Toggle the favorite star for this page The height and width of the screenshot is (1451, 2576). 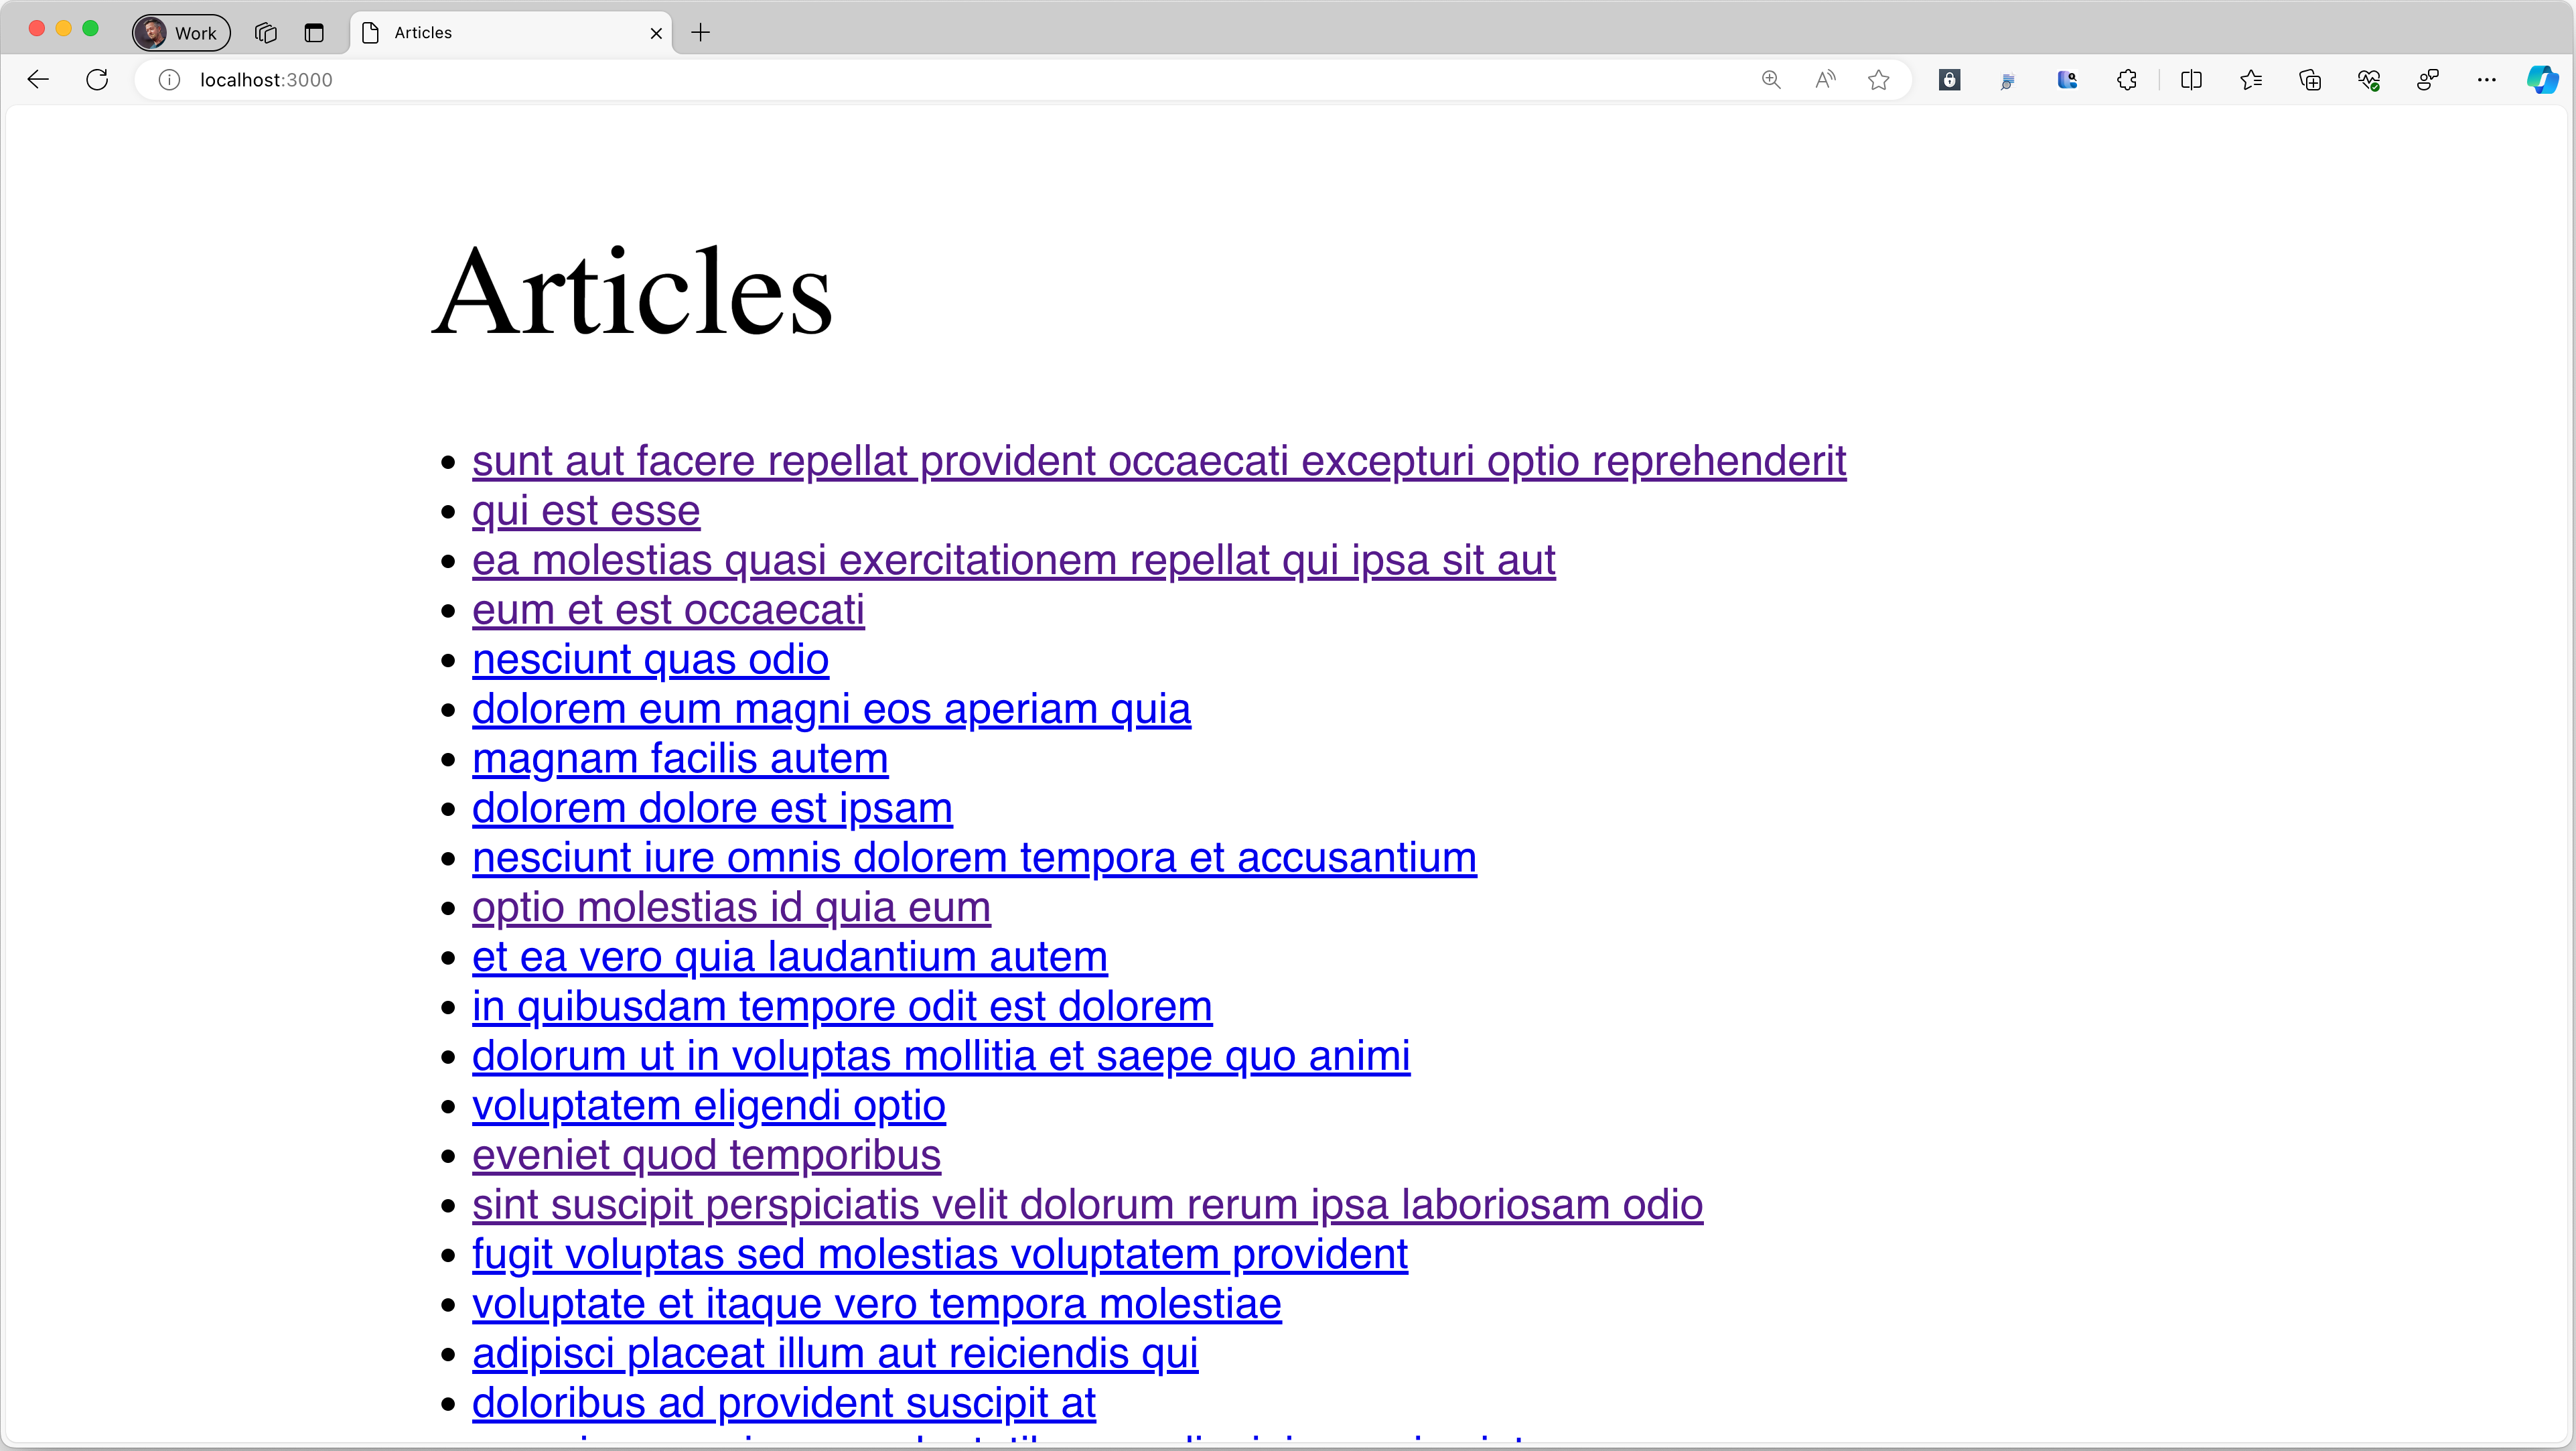(1878, 80)
